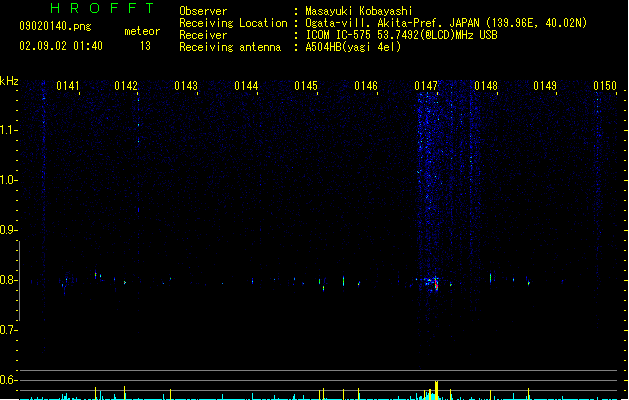629x400 pixels.
Task: Click the 0148 time marker
Action: (x=486, y=86)
